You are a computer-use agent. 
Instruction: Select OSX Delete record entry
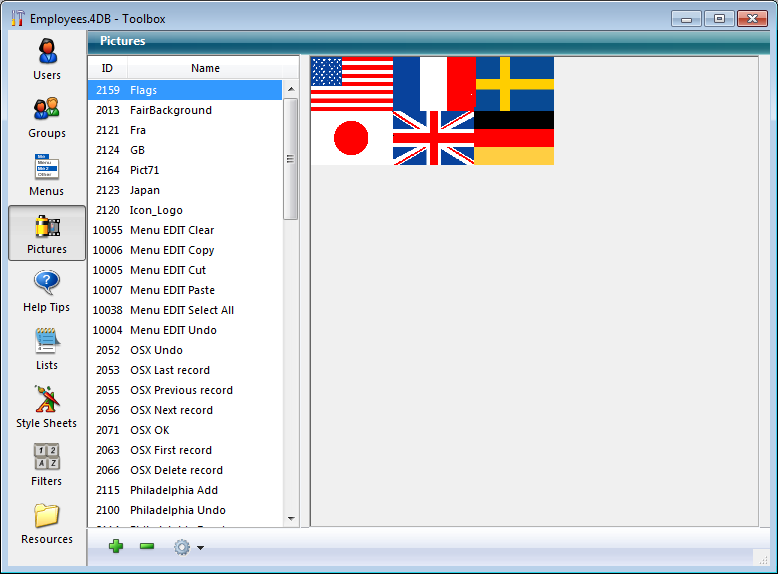coord(176,470)
